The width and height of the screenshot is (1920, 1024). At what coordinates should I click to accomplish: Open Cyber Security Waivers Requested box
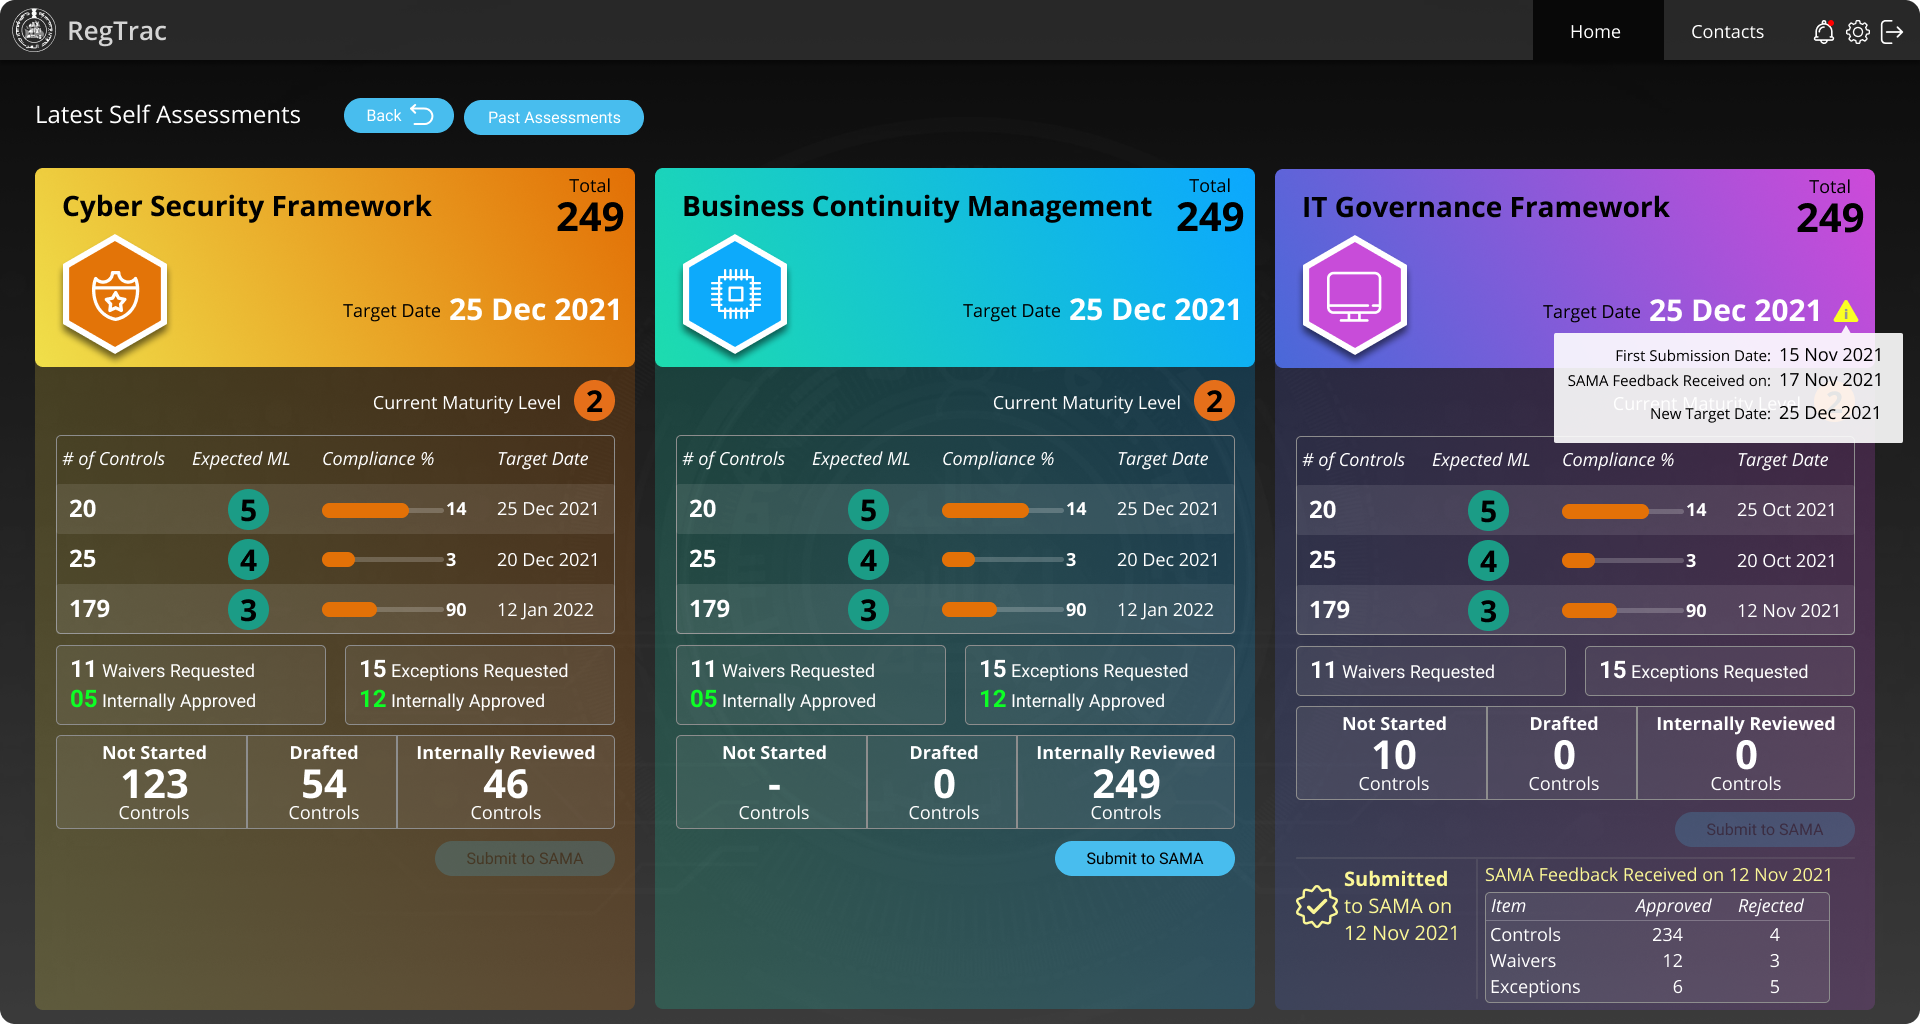coord(191,685)
